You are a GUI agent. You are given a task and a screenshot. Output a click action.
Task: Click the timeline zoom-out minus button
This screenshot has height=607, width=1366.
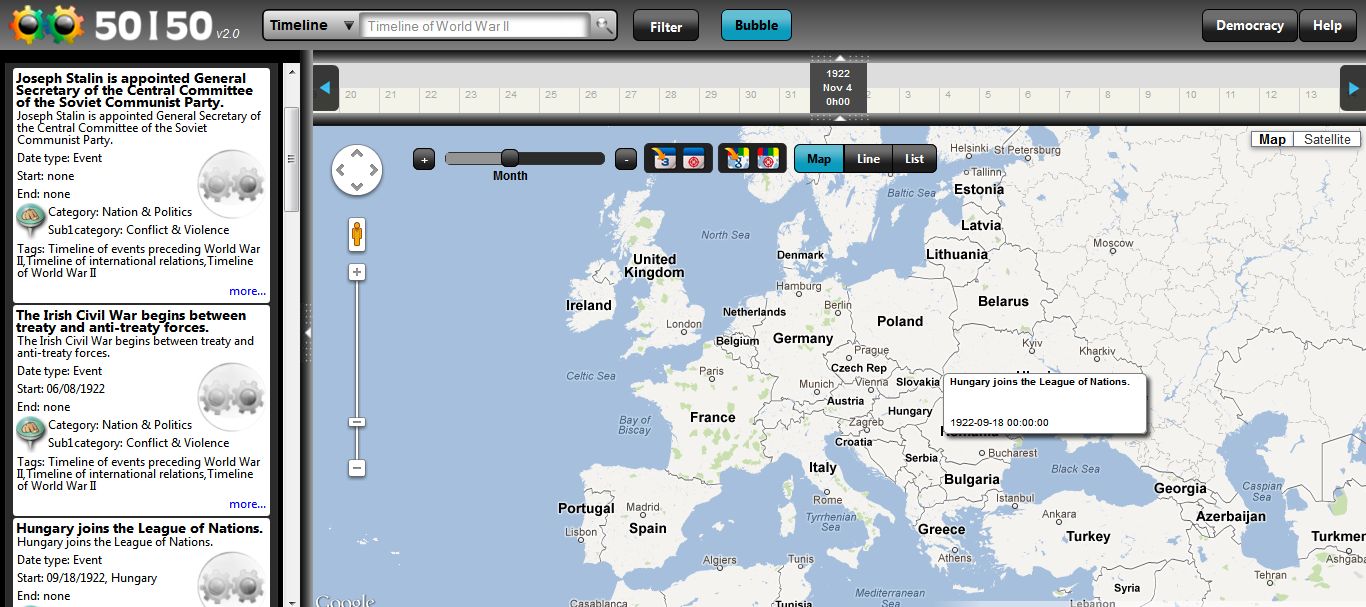click(x=626, y=159)
